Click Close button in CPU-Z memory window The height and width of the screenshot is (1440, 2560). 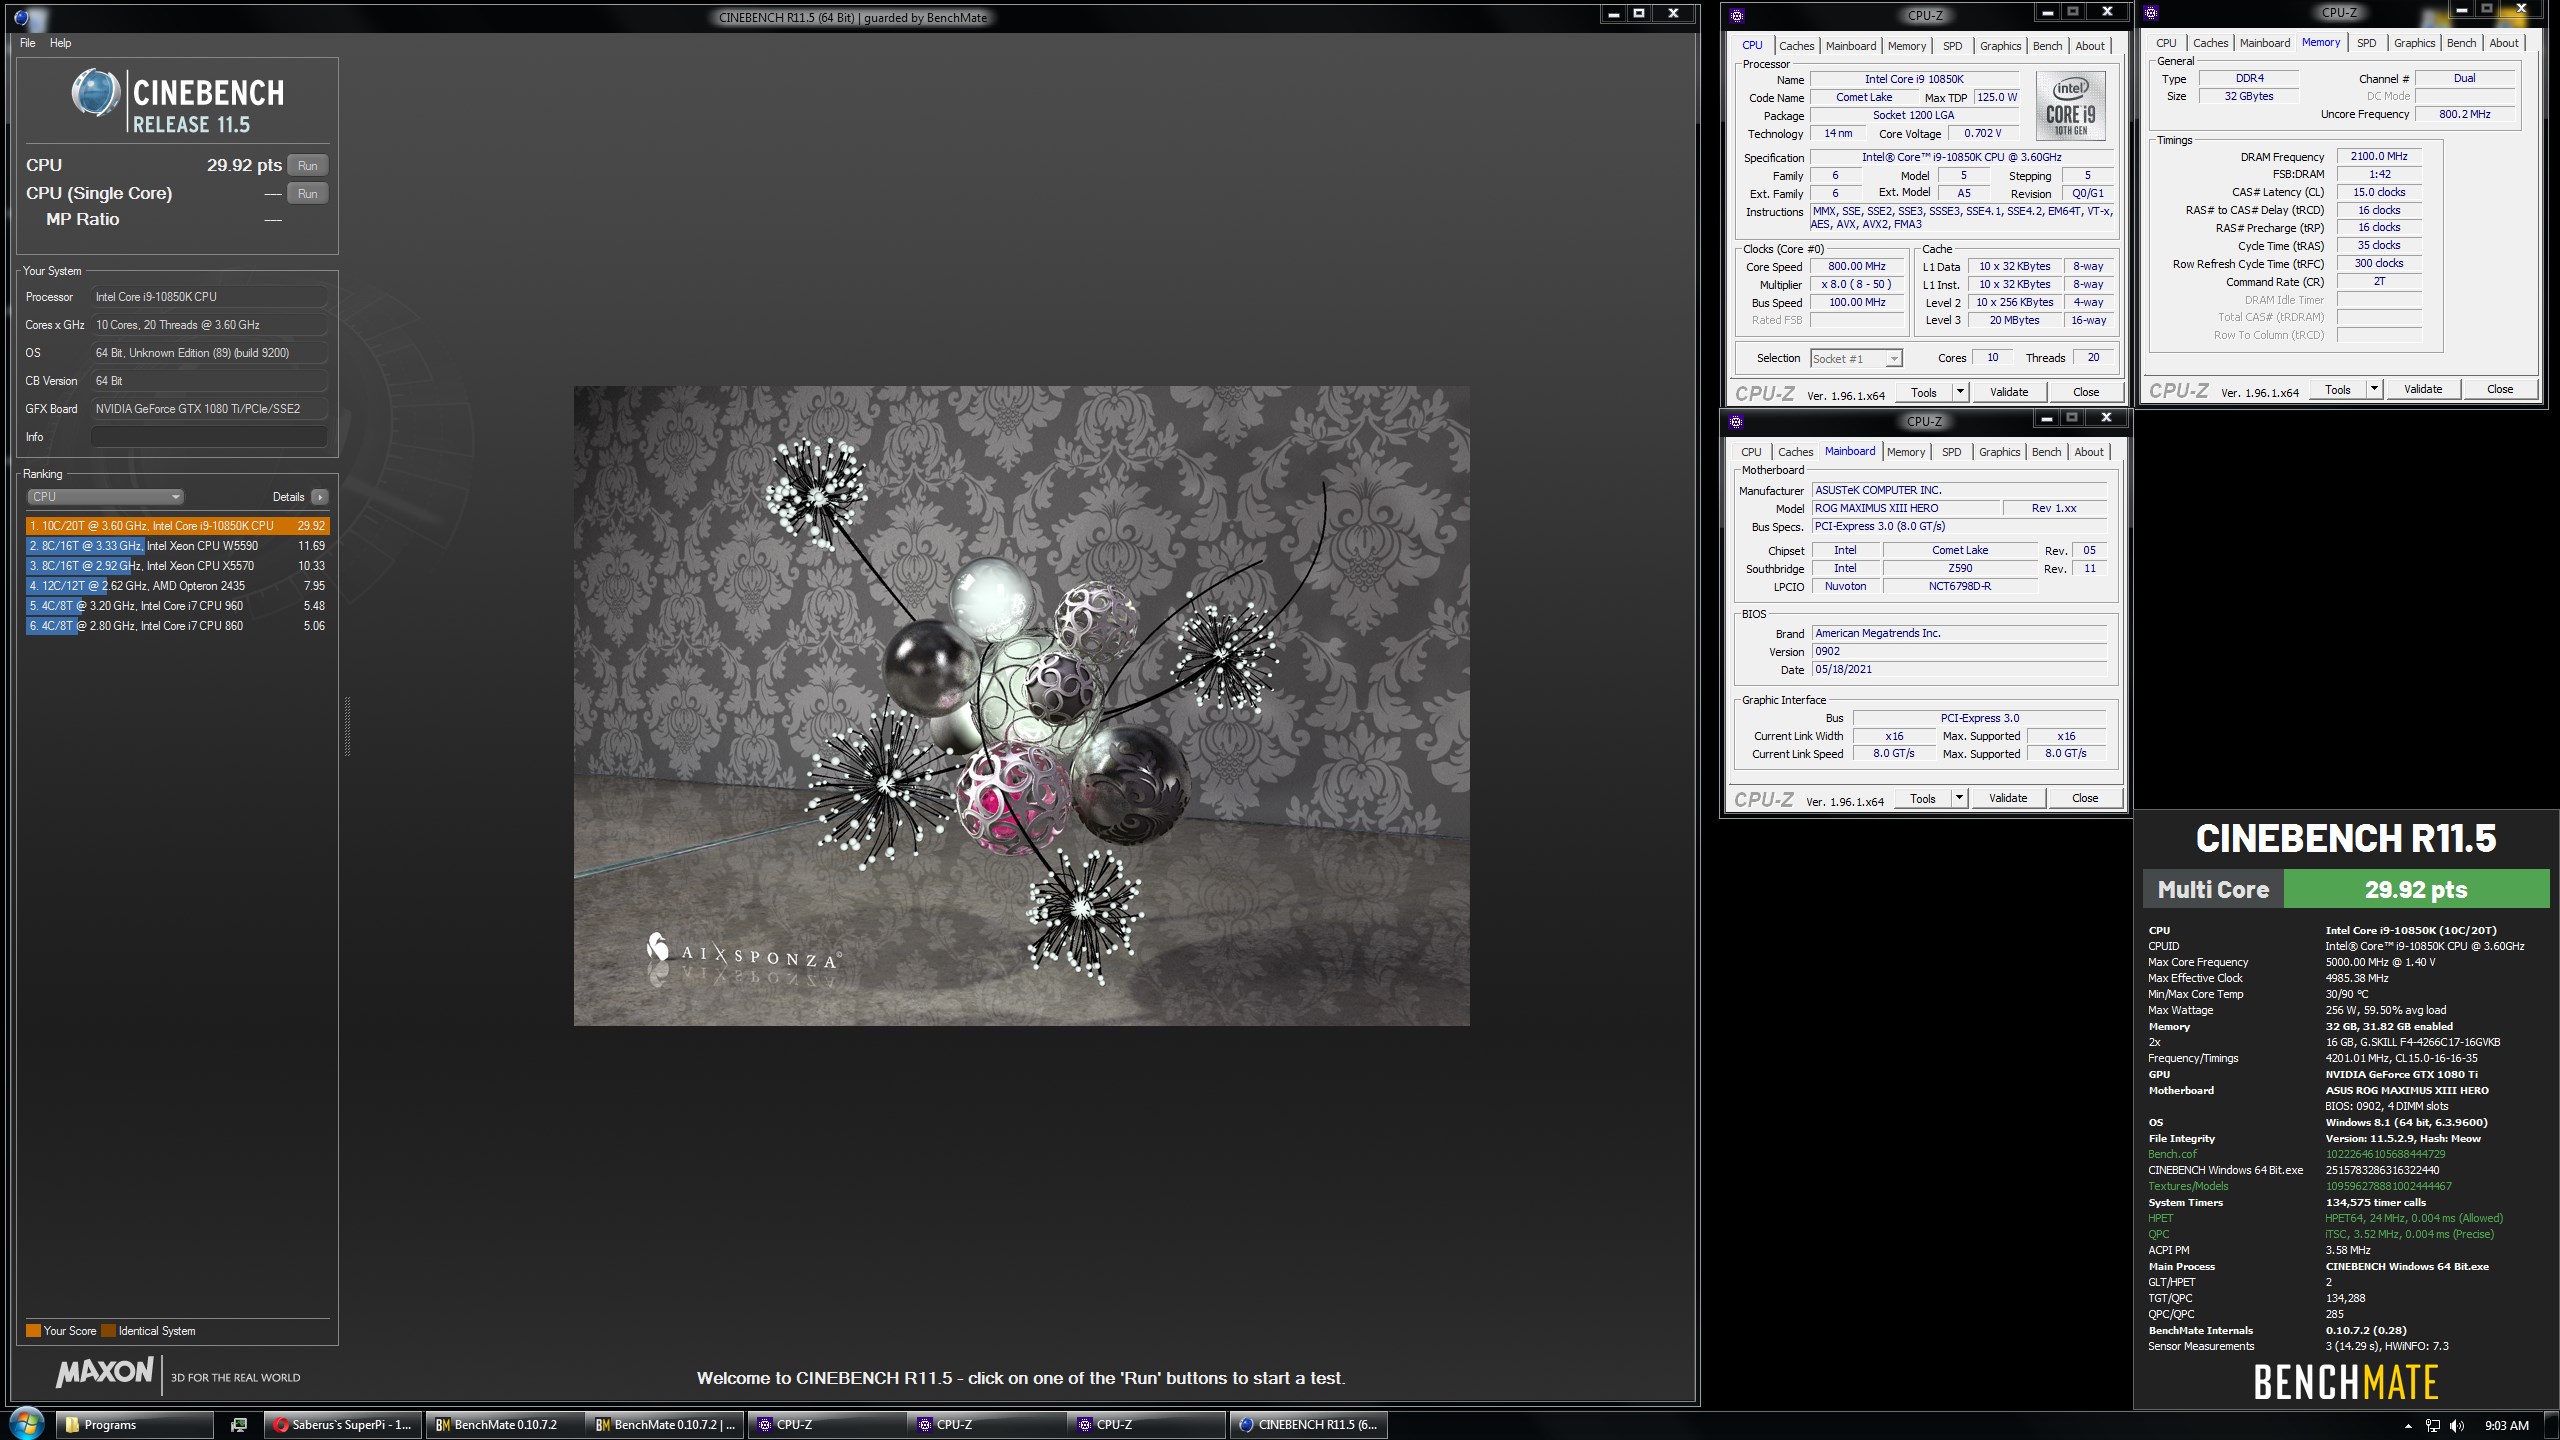2499,389
